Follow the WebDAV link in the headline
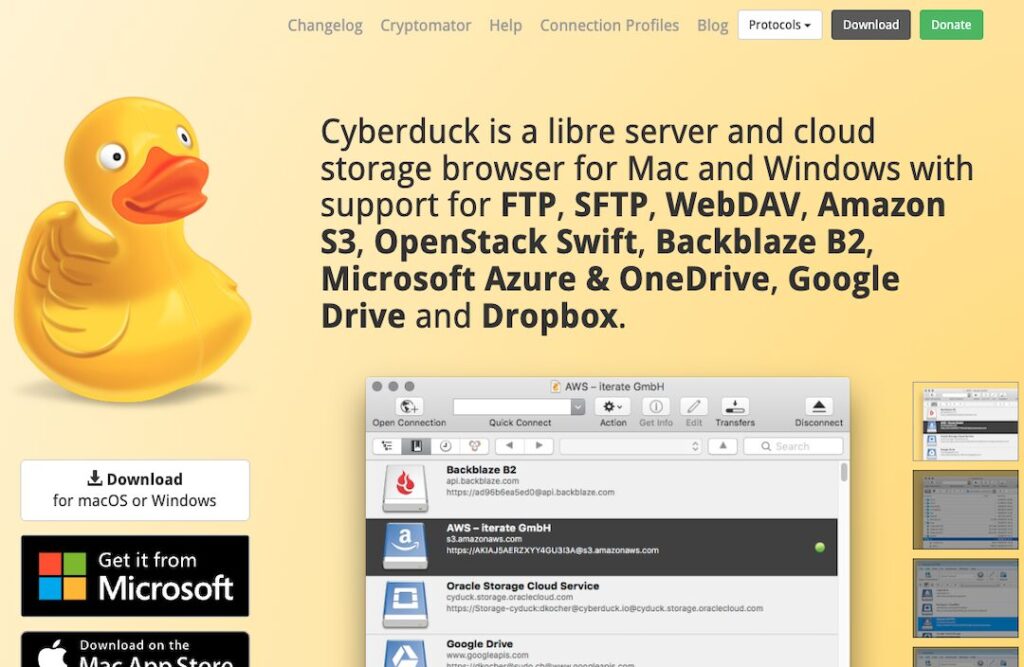Screen dimensions: 1024x667 coord(733,204)
